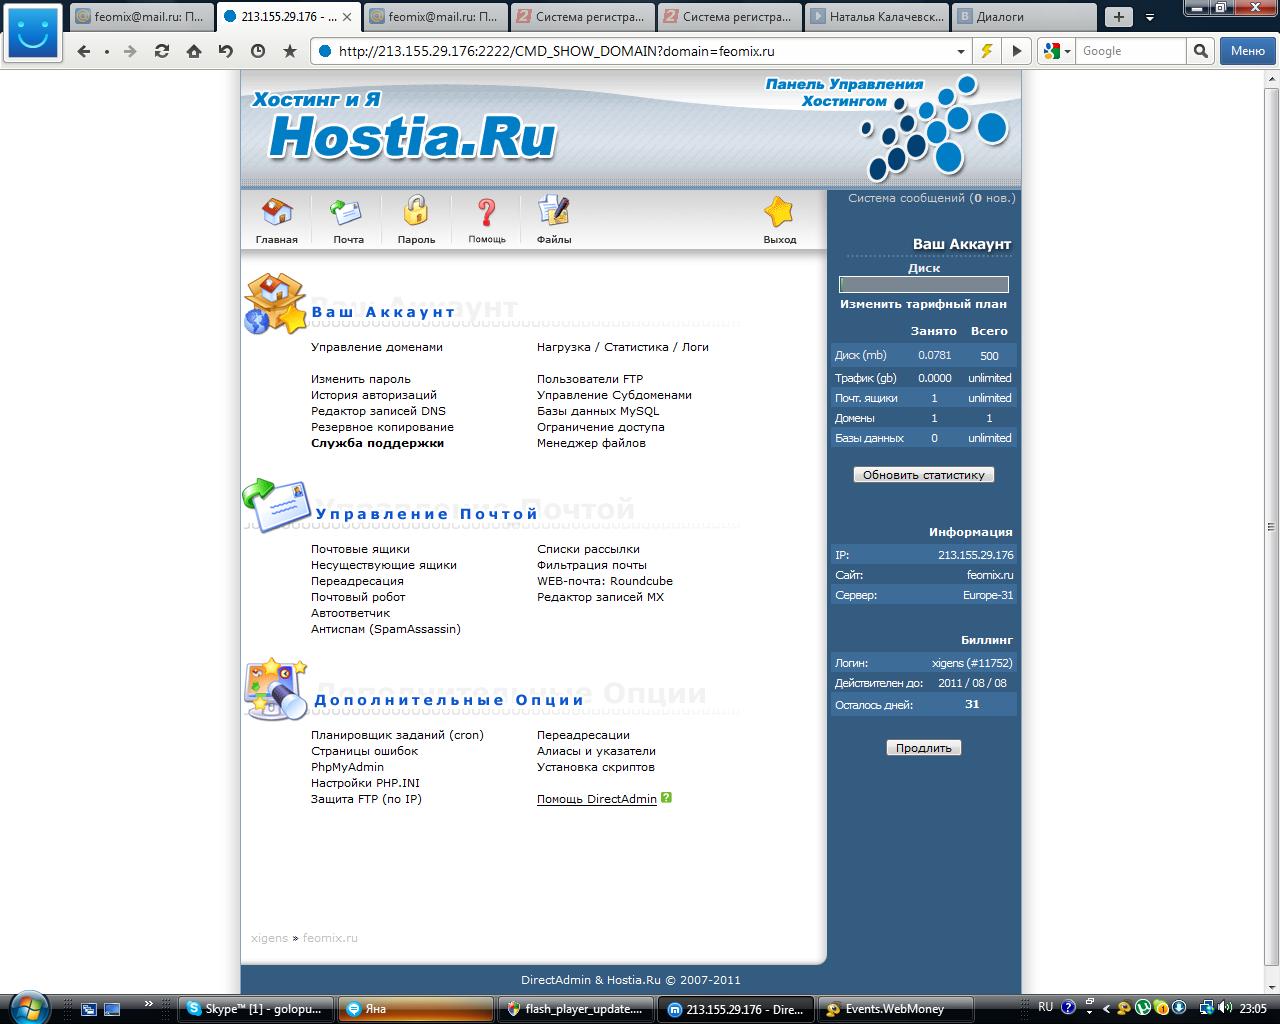Open Служба поддержки link
This screenshot has width=1280, height=1024.
click(x=377, y=443)
